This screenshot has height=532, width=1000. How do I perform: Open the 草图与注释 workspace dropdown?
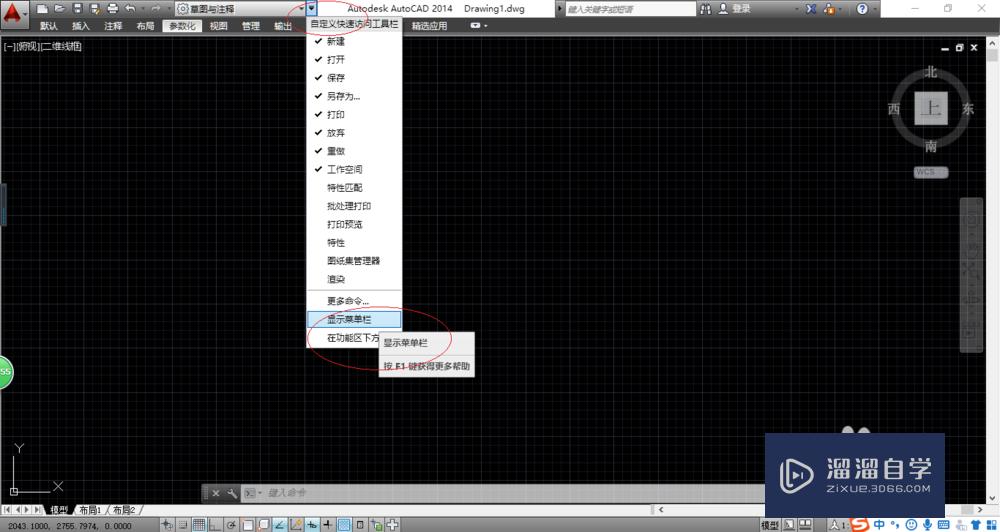coord(240,9)
